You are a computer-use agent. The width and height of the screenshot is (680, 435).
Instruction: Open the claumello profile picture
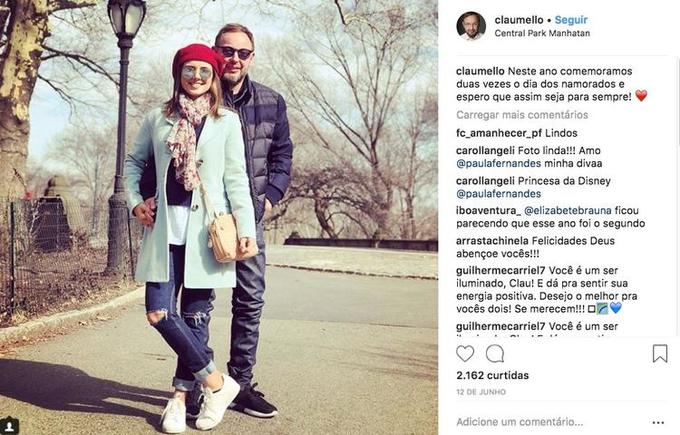(471, 26)
